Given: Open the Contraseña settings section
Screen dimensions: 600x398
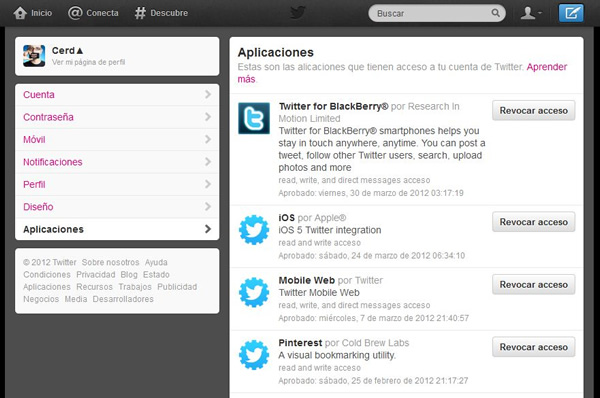Looking at the screenshot, I should [117, 117].
